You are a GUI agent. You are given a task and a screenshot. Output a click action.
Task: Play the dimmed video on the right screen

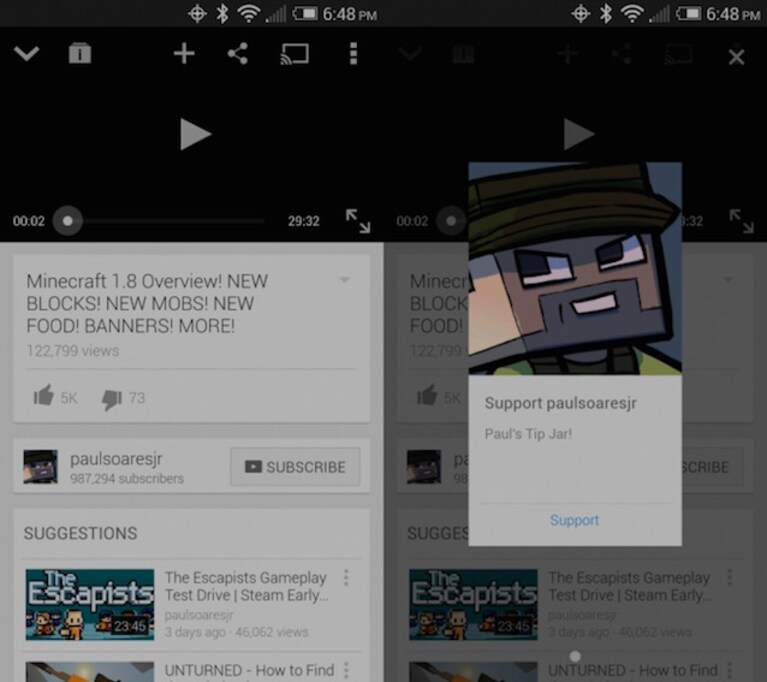pos(579,134)
